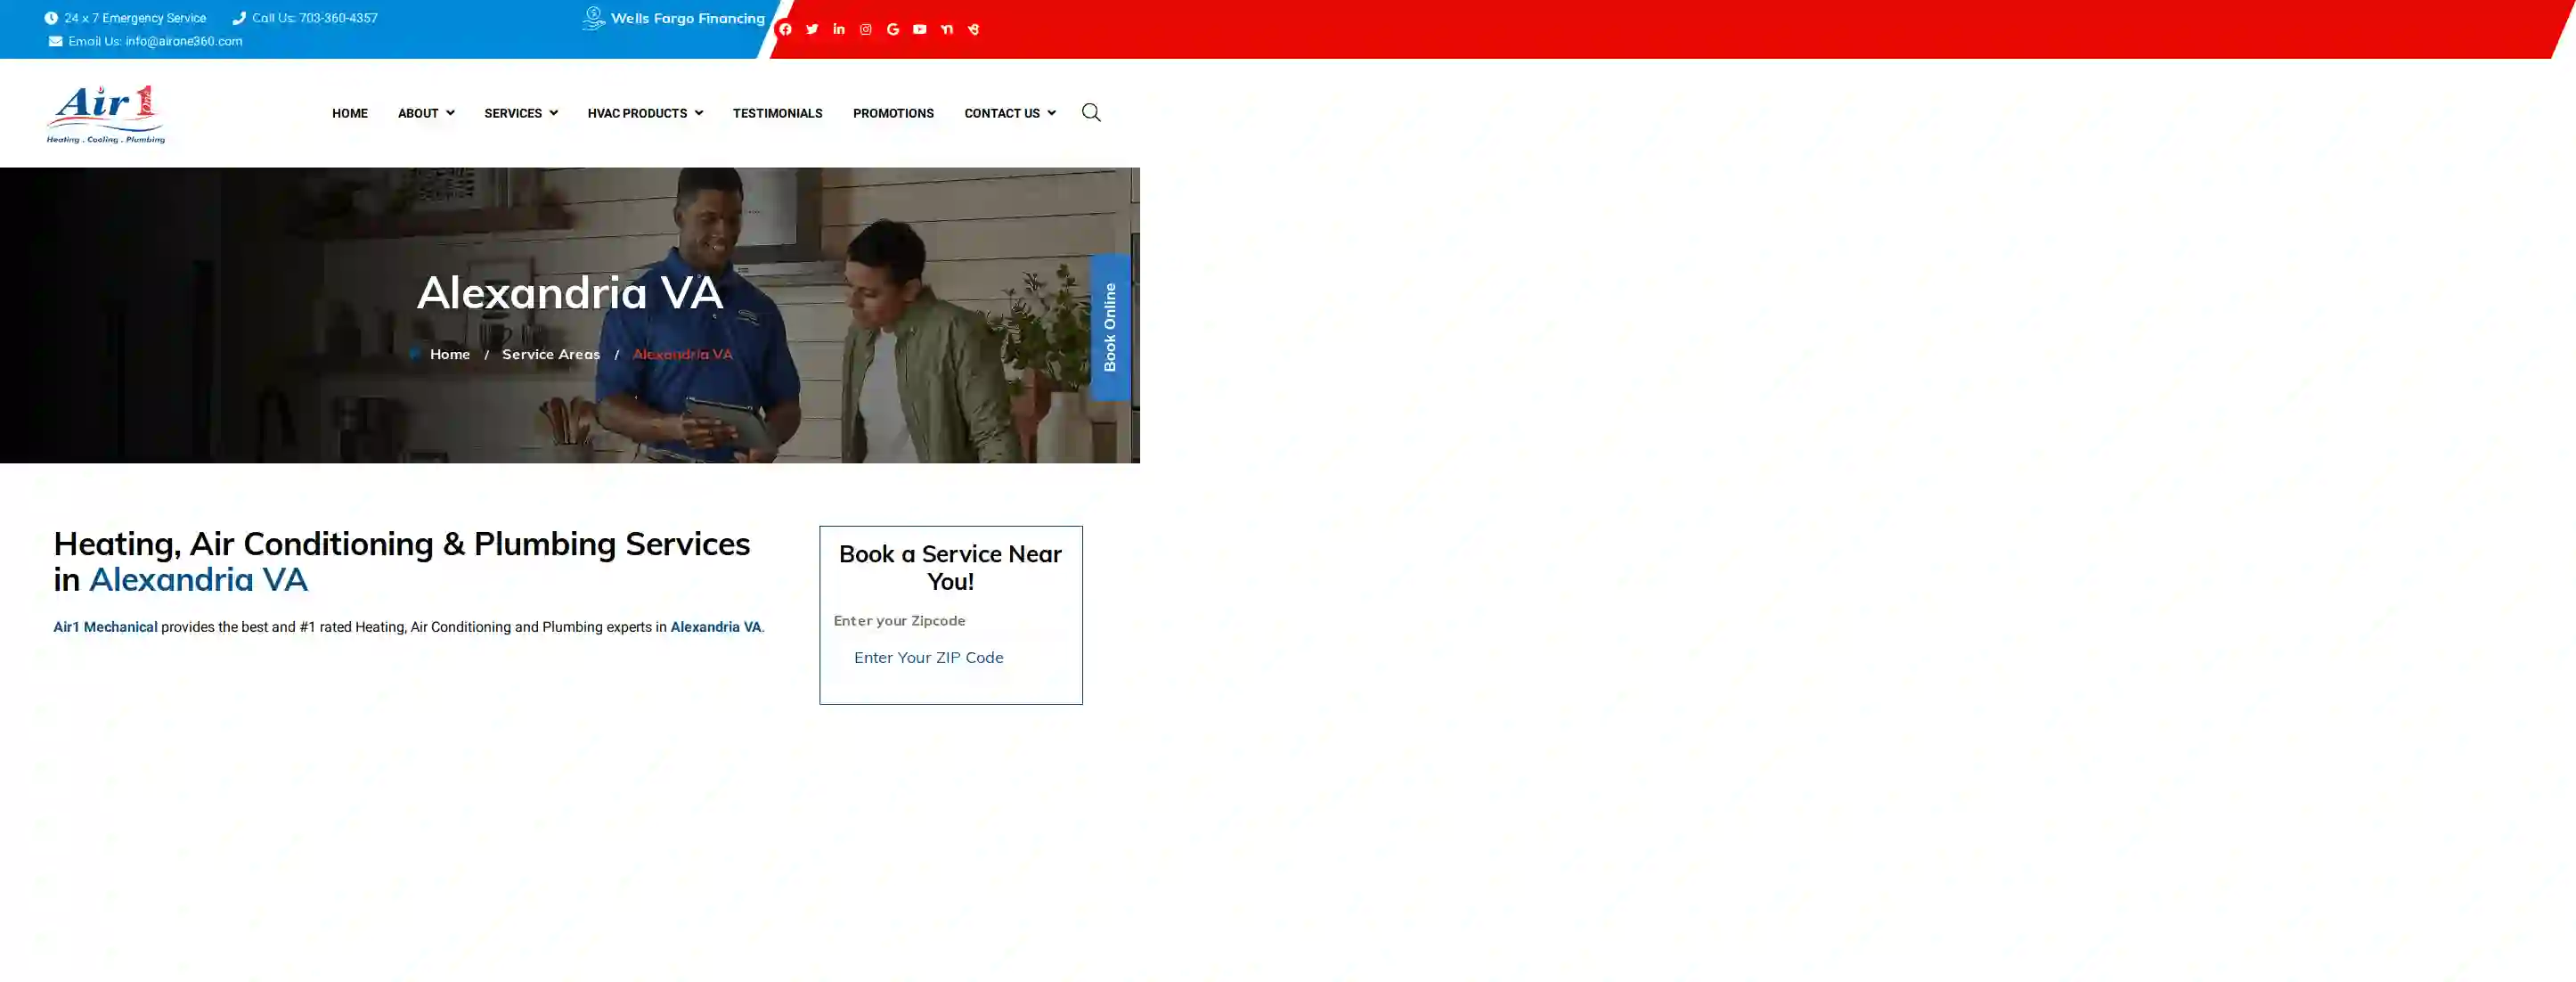Click the Facebook icon in social bar

786,28
